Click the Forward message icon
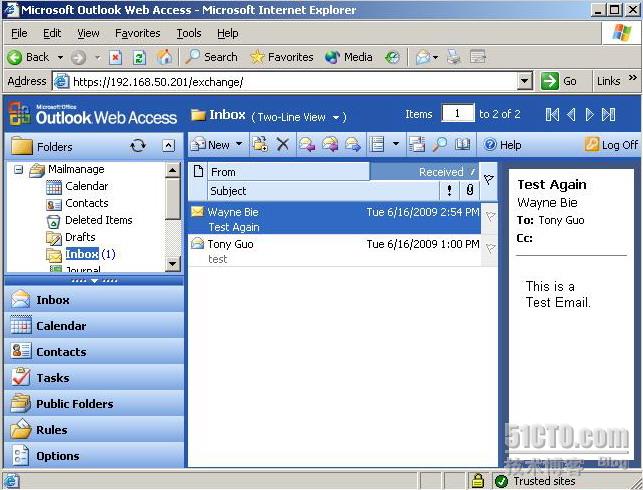643x490 pixels. click(353, 144)
